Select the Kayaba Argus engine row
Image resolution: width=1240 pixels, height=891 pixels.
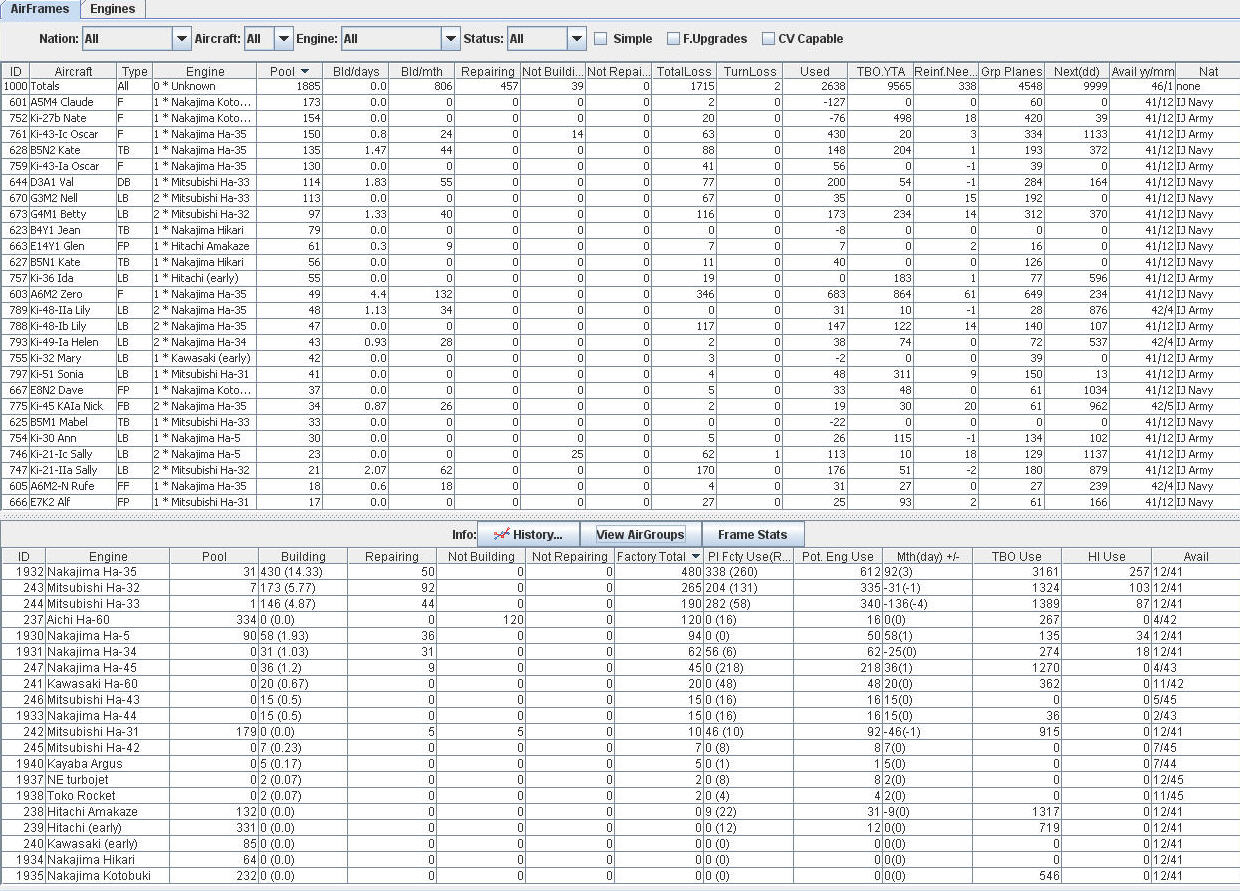(620, 764)
